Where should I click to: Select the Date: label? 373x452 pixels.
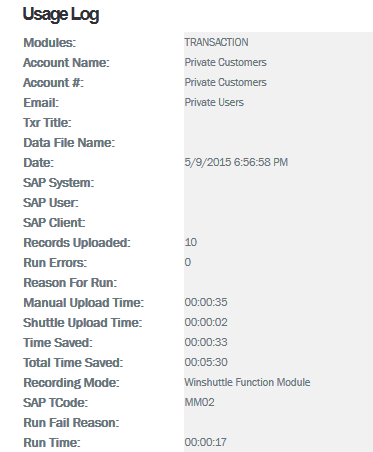pyautogui.click(x=38, y=163)
